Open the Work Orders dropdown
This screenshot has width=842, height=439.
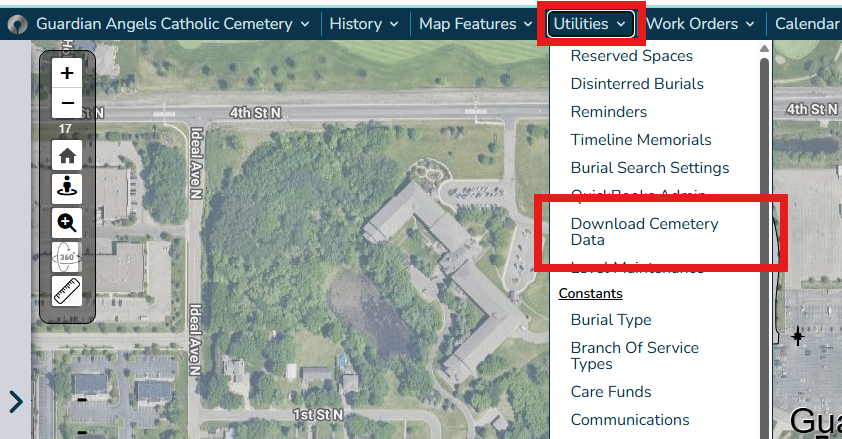pos(700,24)
